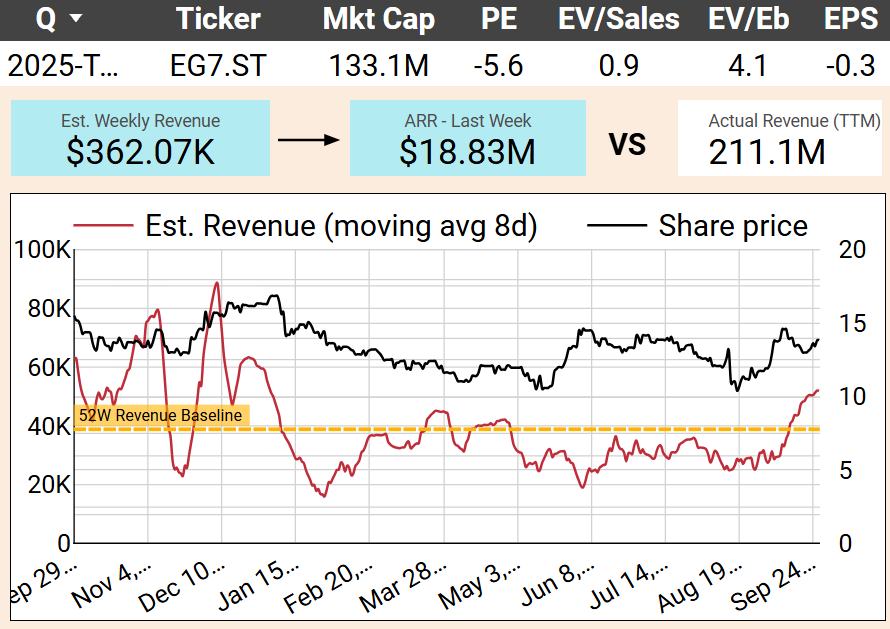Viewport: 890px width, 629px height.
Task: Sort by the Ticker column header
Action: tap(218, 18)
